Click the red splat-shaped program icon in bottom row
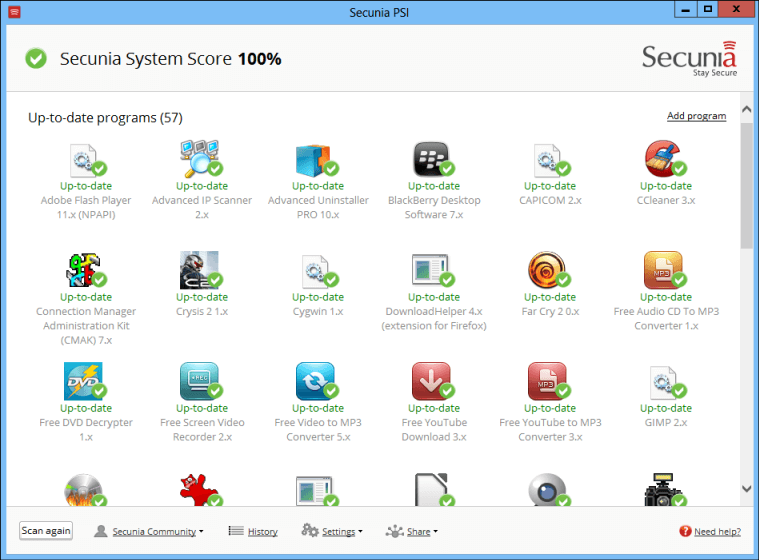This screenshot has height=560, width=759. pyautogui.click(x=200, y=490)
